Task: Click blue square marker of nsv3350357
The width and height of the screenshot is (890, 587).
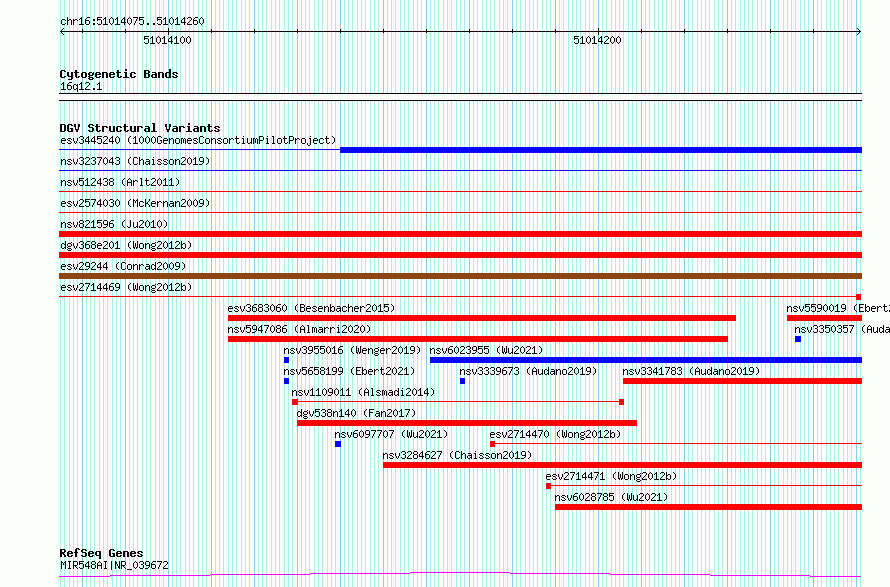Action: (x=798, y=339)
